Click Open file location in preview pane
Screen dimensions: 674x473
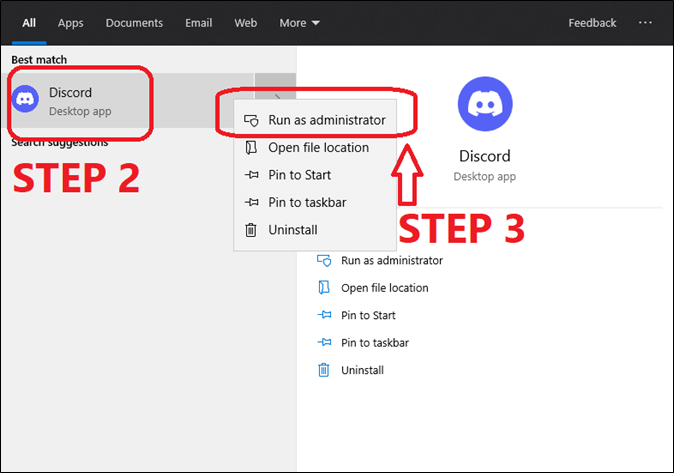coord(385,288)
